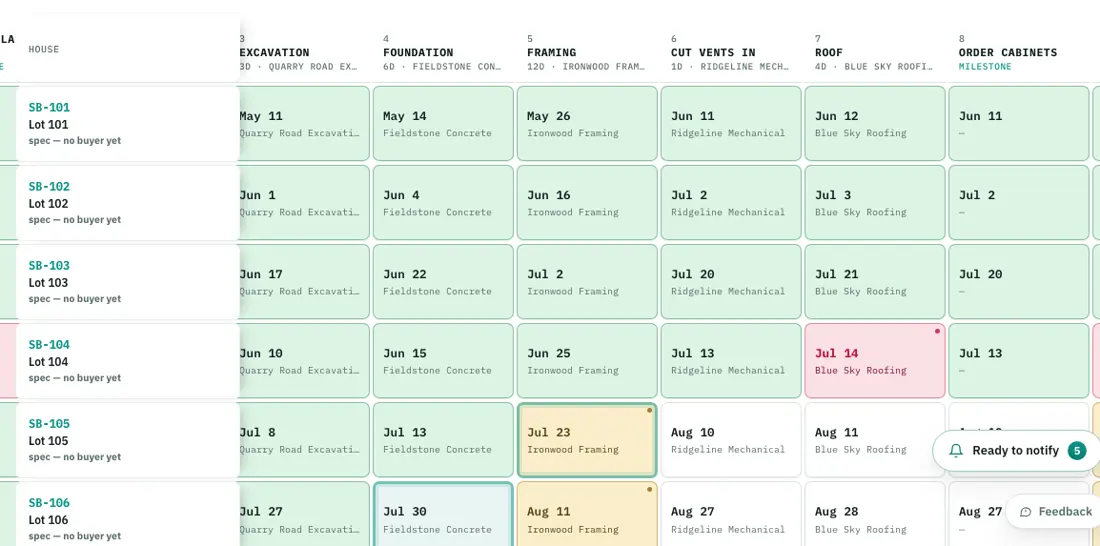1100x546 pixels.
Task: Open the SB-104 house link
Action: pyautogui.click(x=49, y=345)
